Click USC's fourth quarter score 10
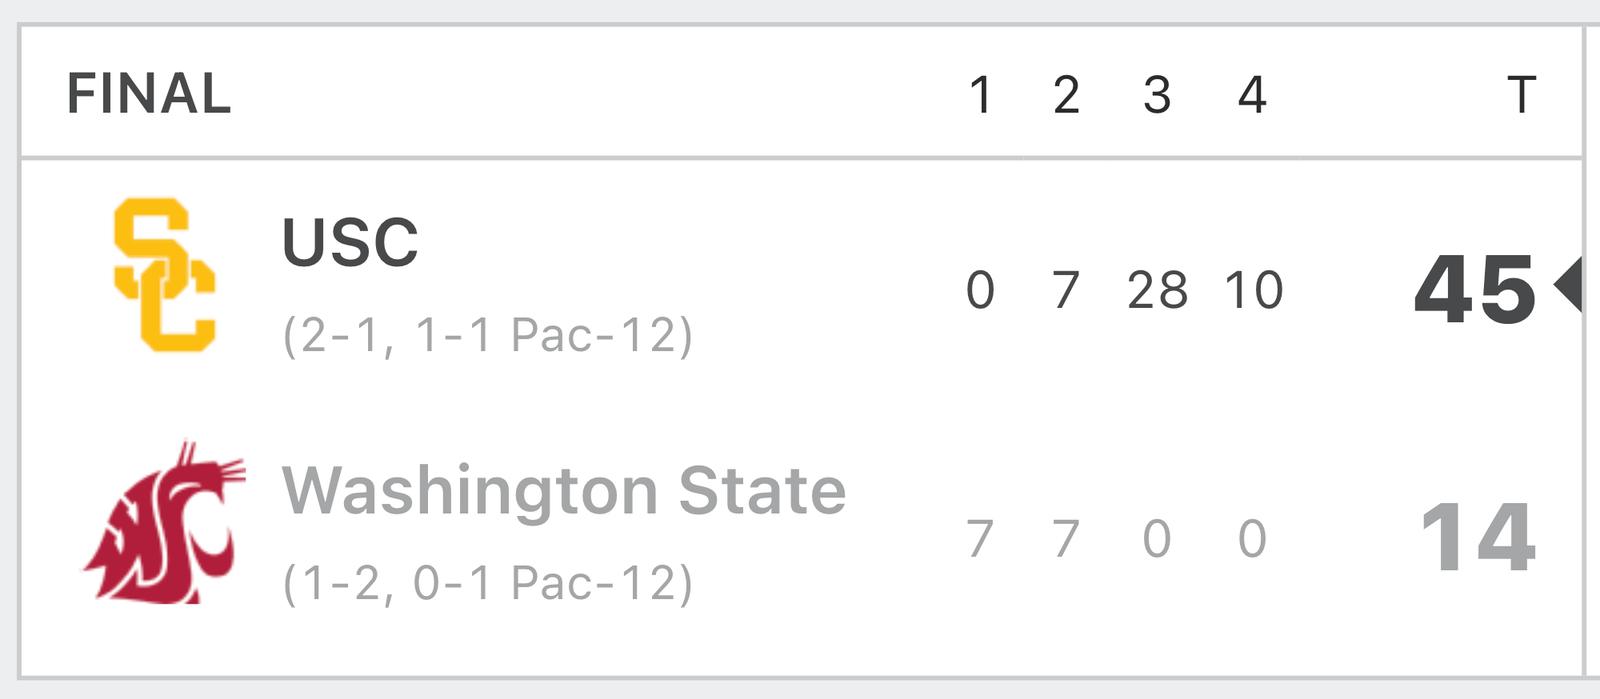The width and height of the screenshot is (1600, 699). tap(1254, 291)
